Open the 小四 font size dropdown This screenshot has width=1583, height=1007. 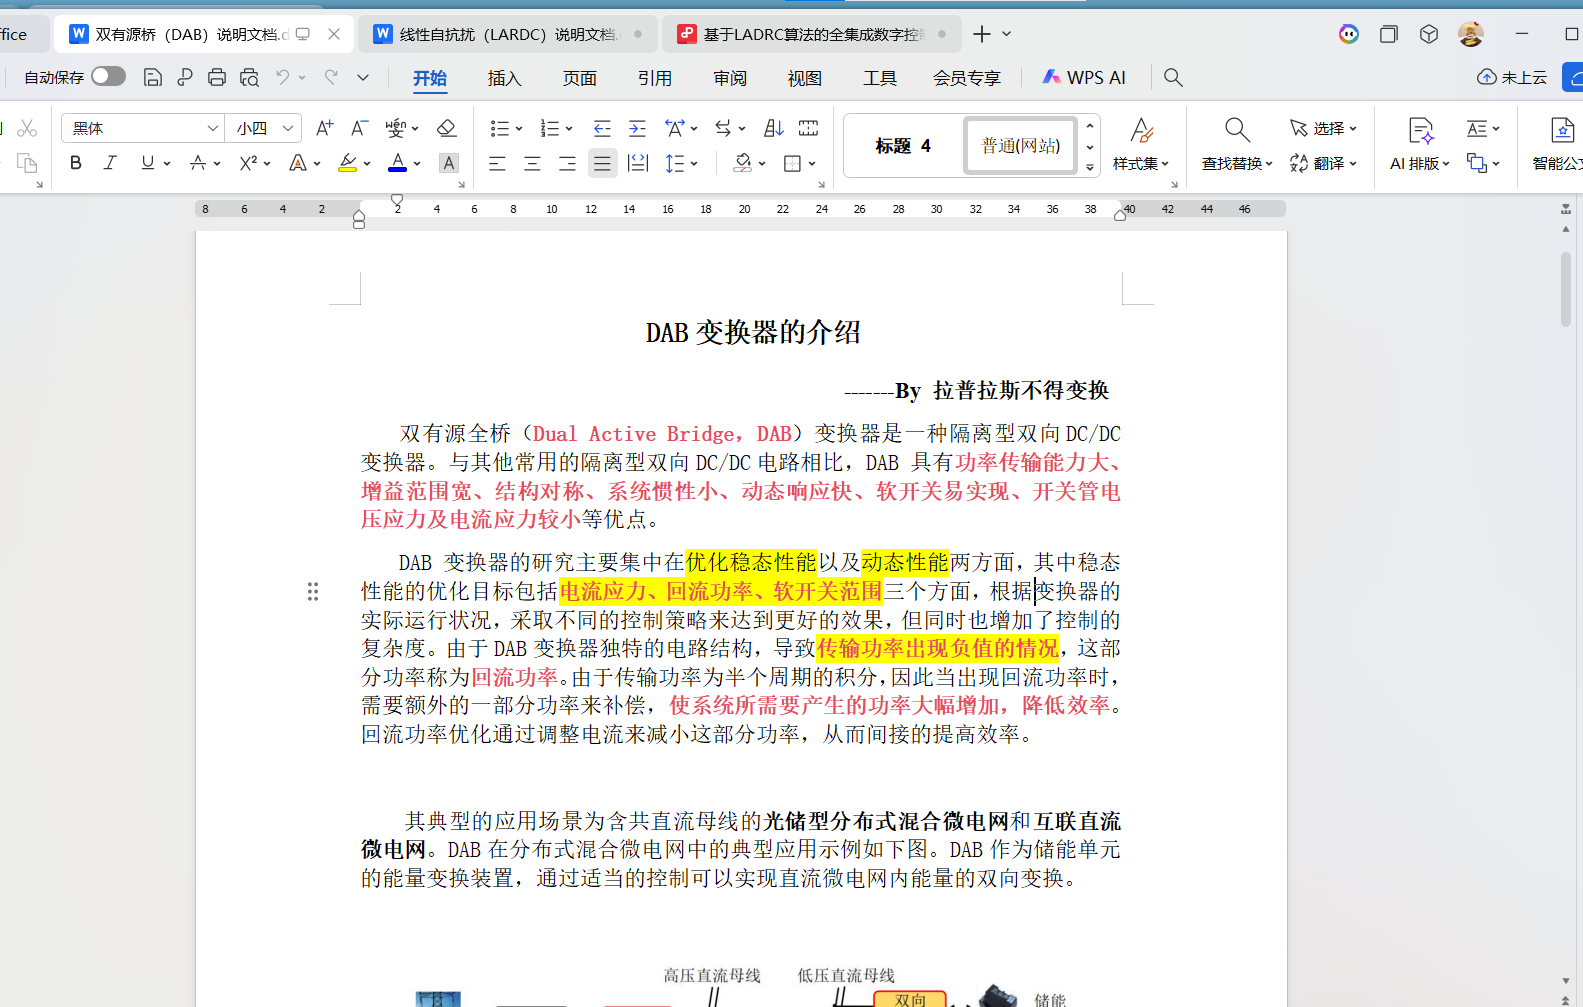click(x=288, y=128)
